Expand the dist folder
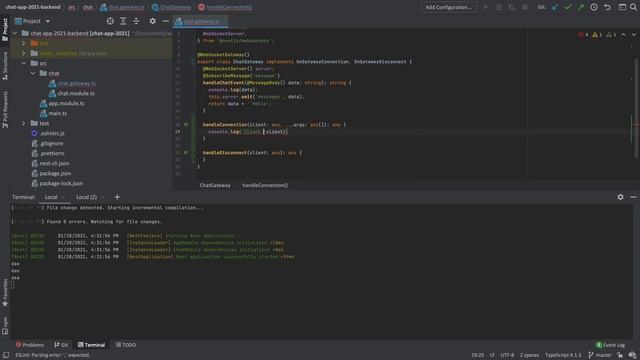This screenshot has height=360, width=640. coord(24,43)
